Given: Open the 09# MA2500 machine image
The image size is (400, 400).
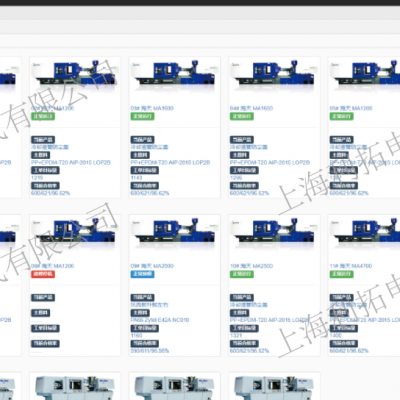Looking at the screenshot, I should [174, 233].
